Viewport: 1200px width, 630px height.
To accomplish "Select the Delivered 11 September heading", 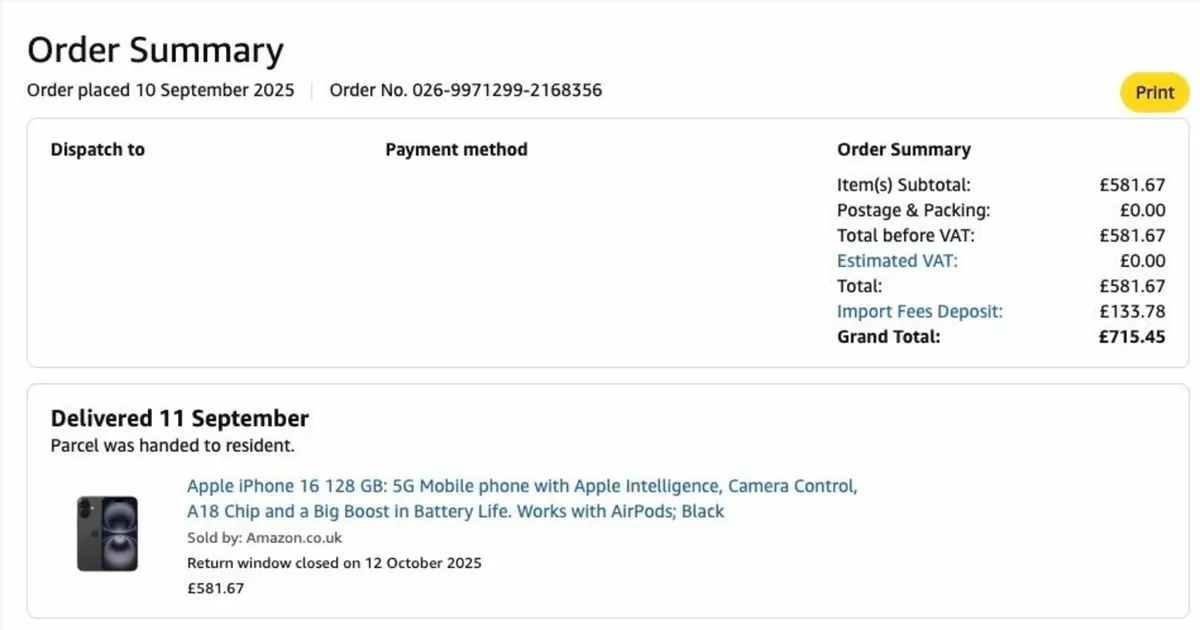I will 179,418.
